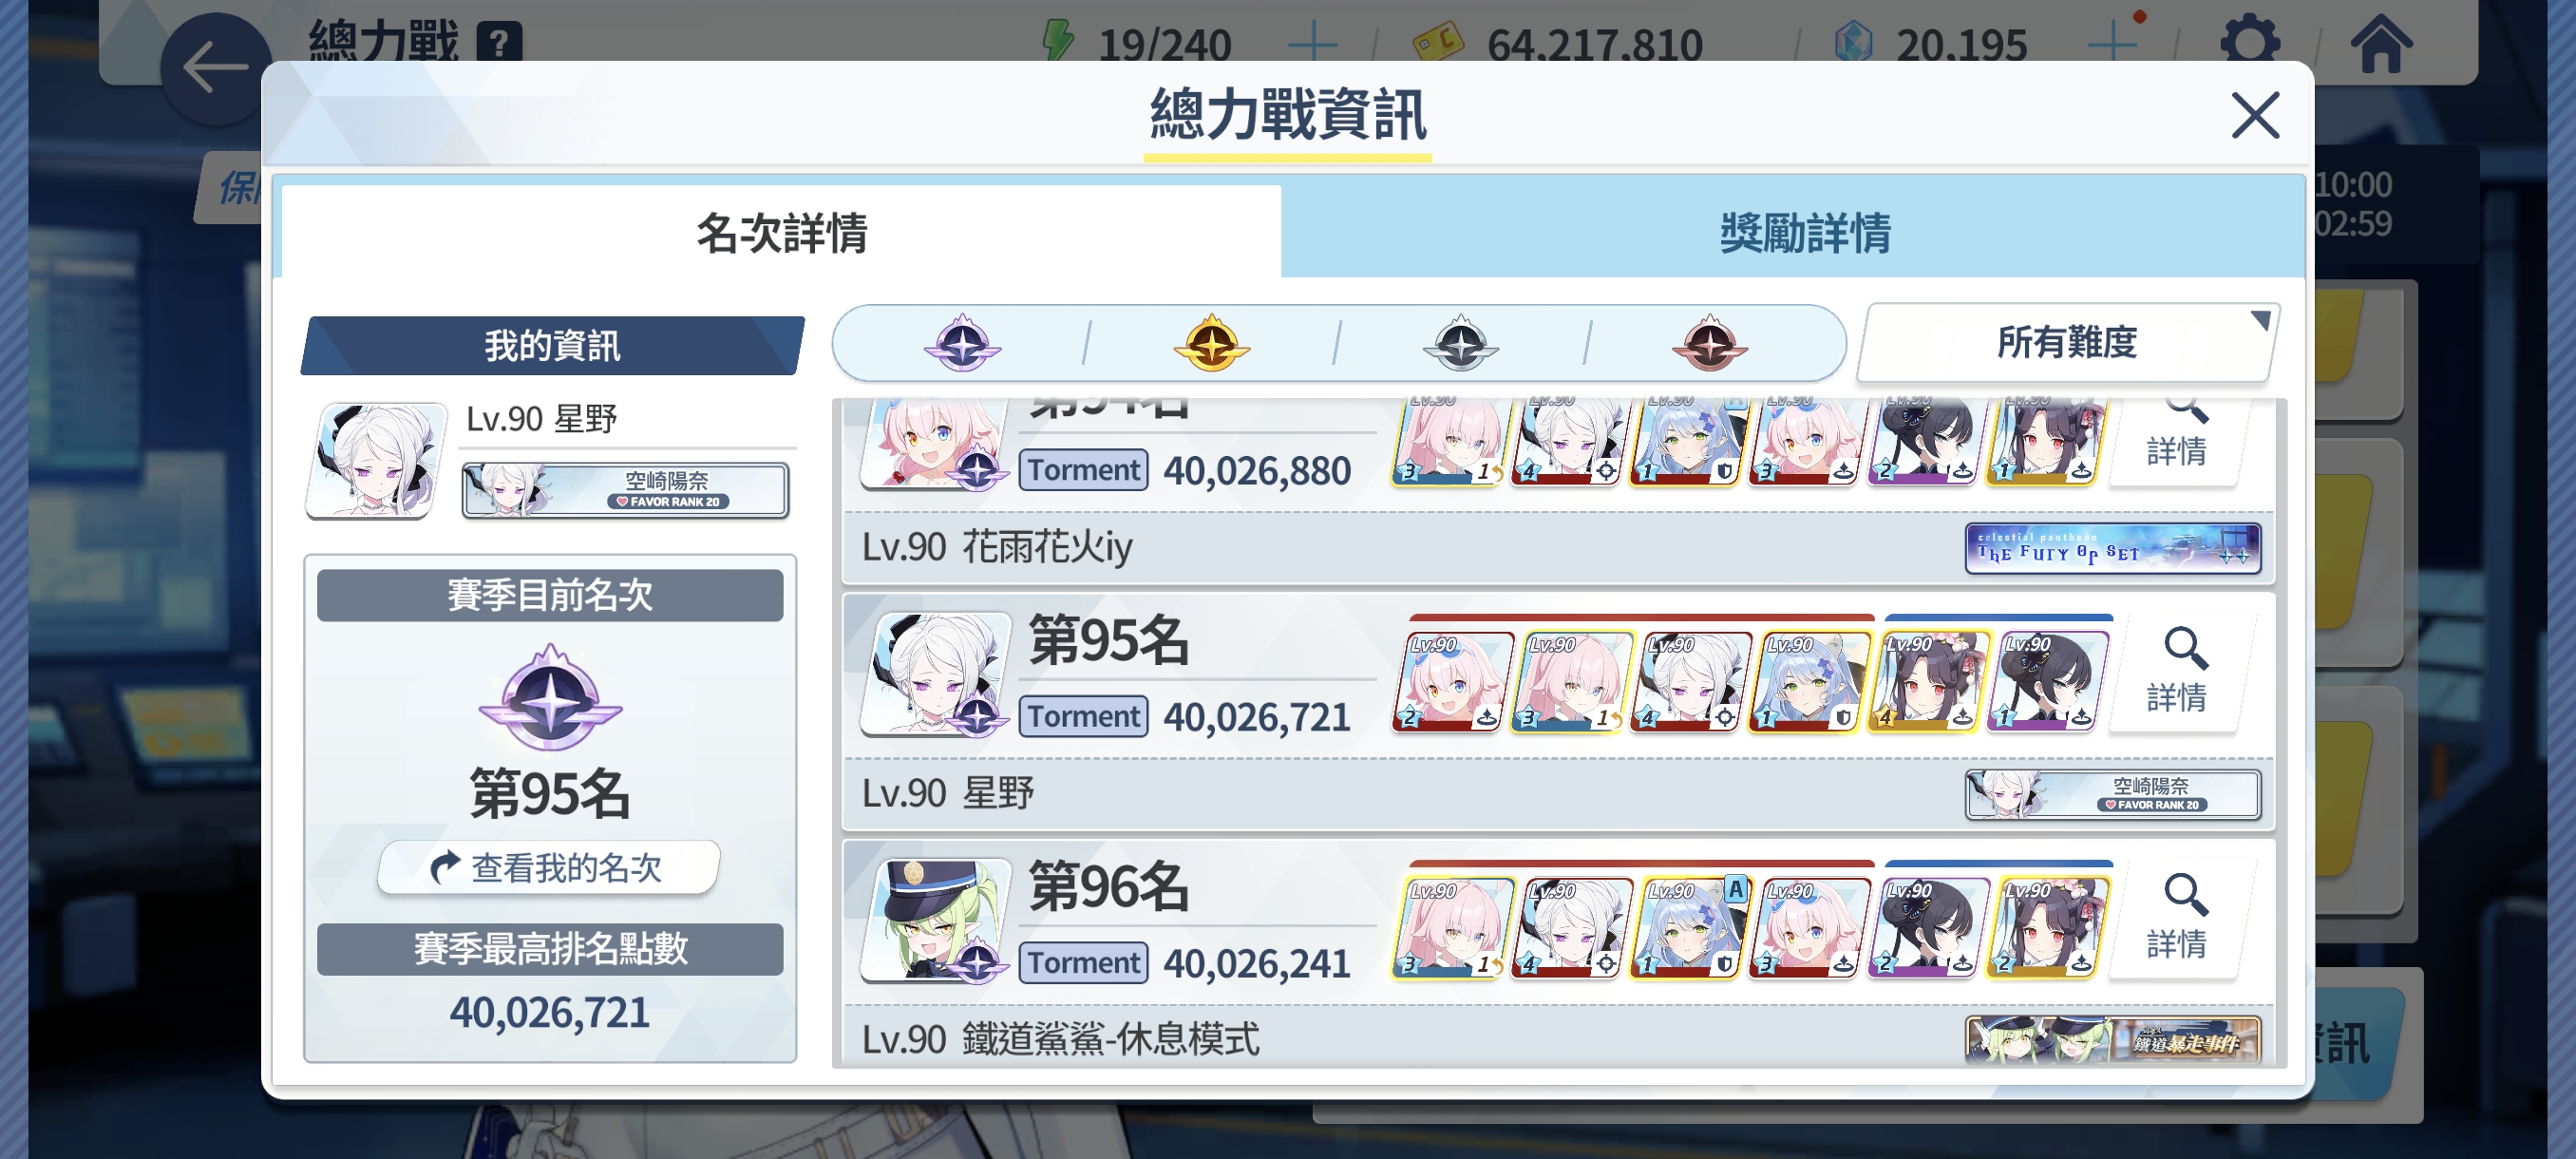Add gems with plus next to 20,195

point(2112,44)
